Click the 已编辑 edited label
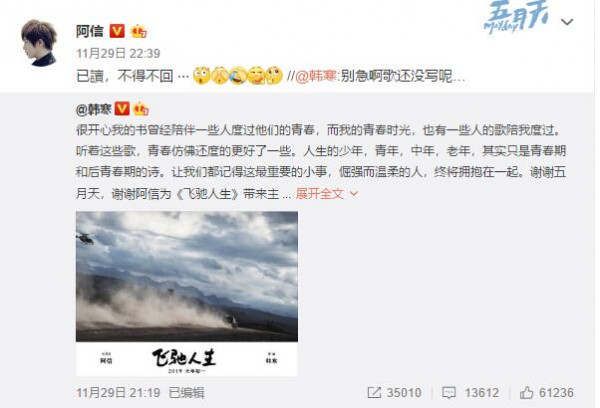The height and width of the screenshot is (408, 600). 187,392
